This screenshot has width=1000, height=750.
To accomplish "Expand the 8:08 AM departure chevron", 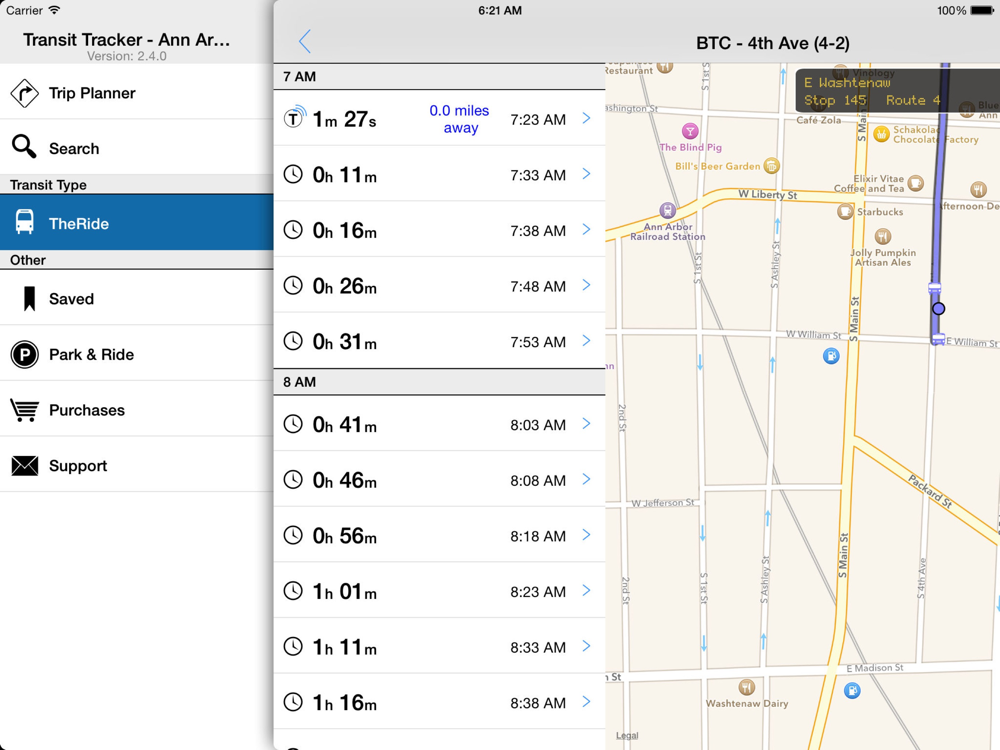I will 587,480.
